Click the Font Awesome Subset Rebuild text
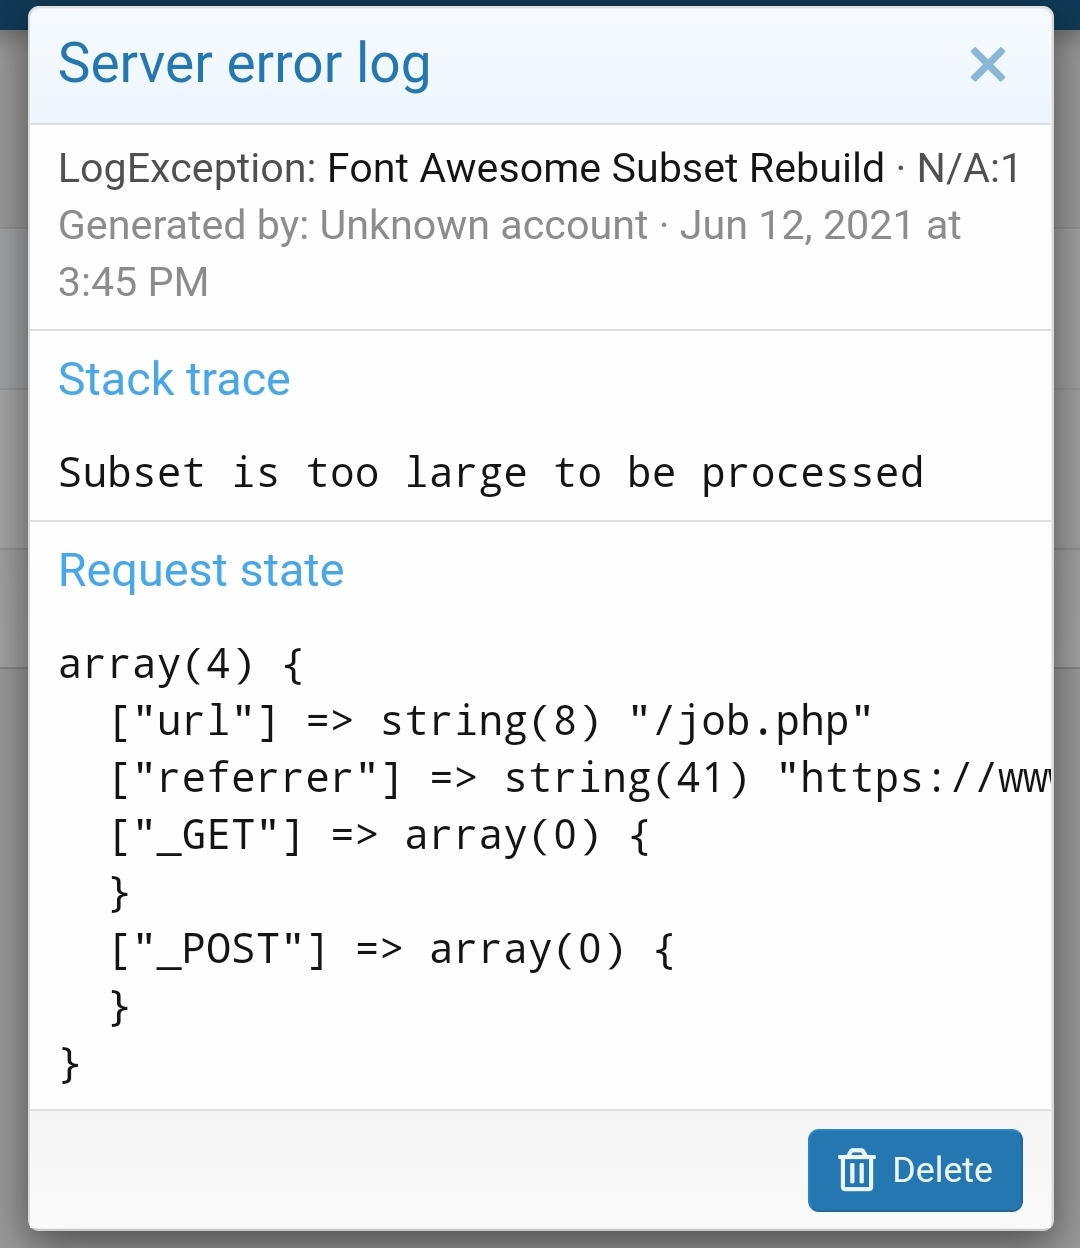The width and height of the screenshot is (1080, 1248). click(605, 168)
